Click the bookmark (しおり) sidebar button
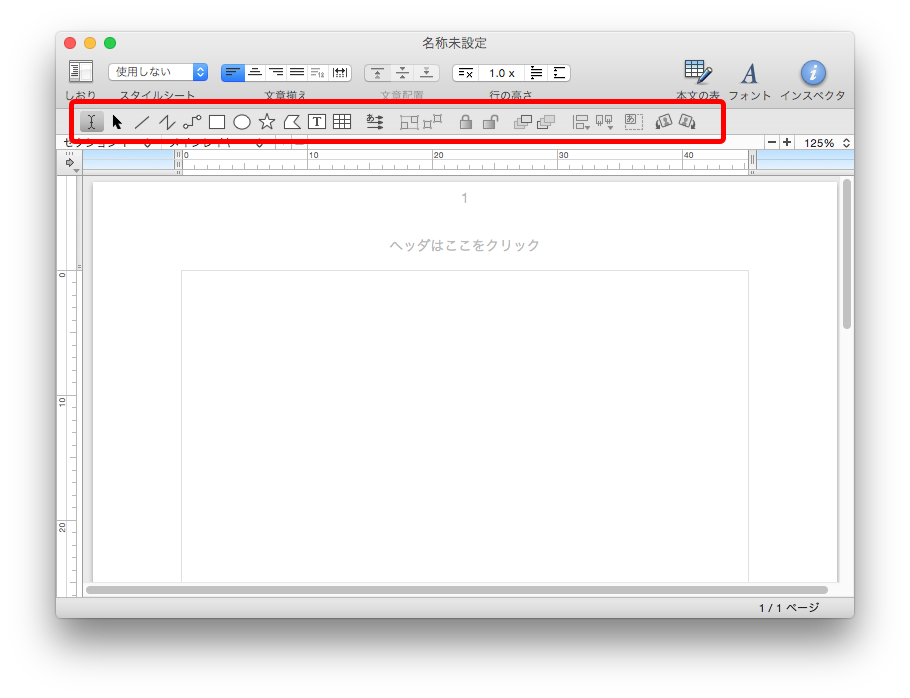The height and width of the screenshot is (698, 910). coord(81,72)
